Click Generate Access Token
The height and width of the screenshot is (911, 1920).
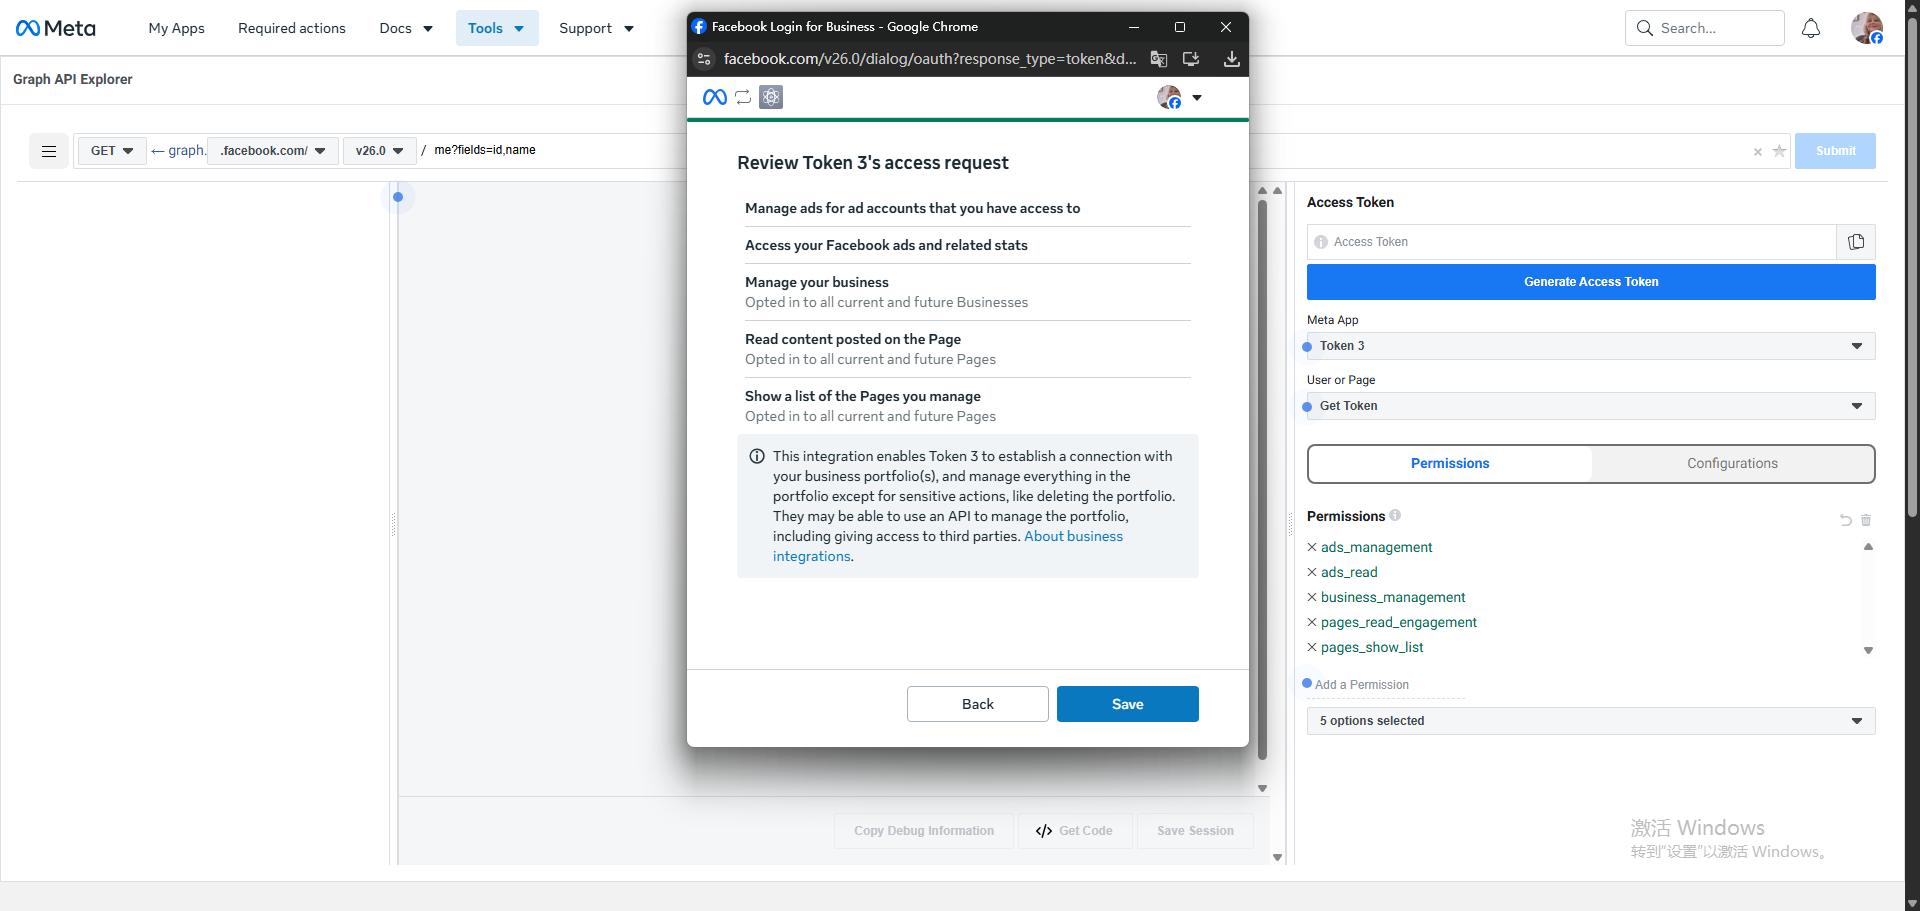pyautogui.click(x=1591, y=282)
